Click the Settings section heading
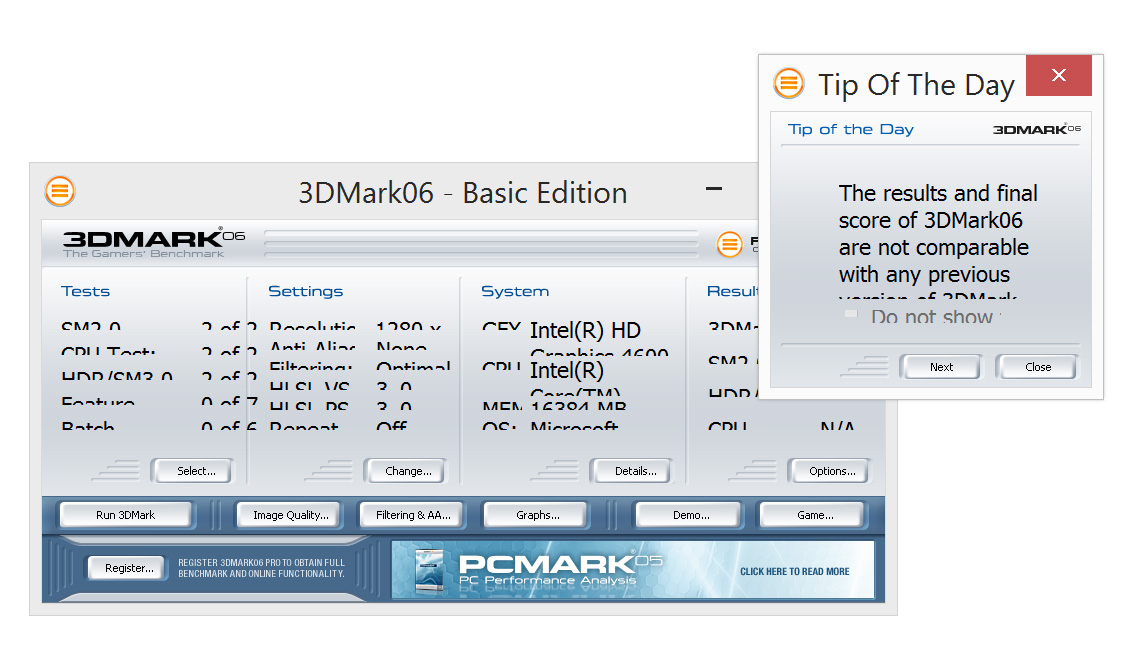This screenshot has width=1128, height=668. click(306, 291)
